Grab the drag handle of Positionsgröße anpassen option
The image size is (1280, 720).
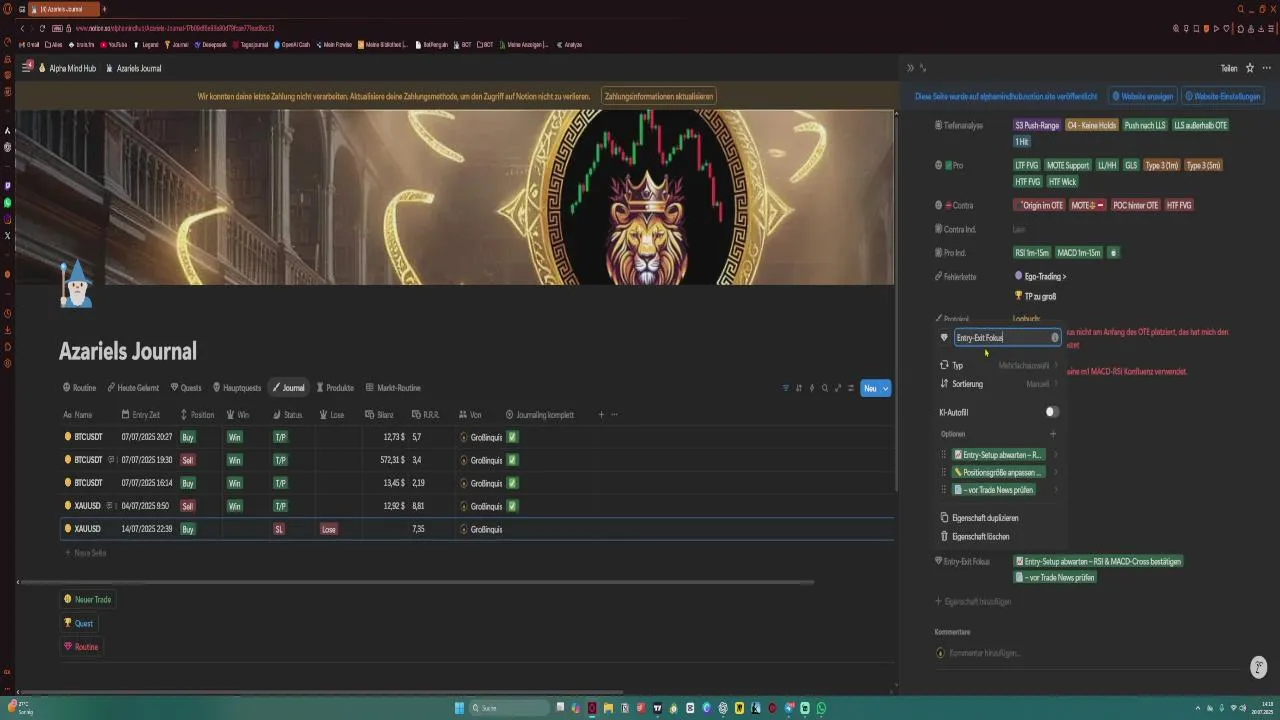943,472
